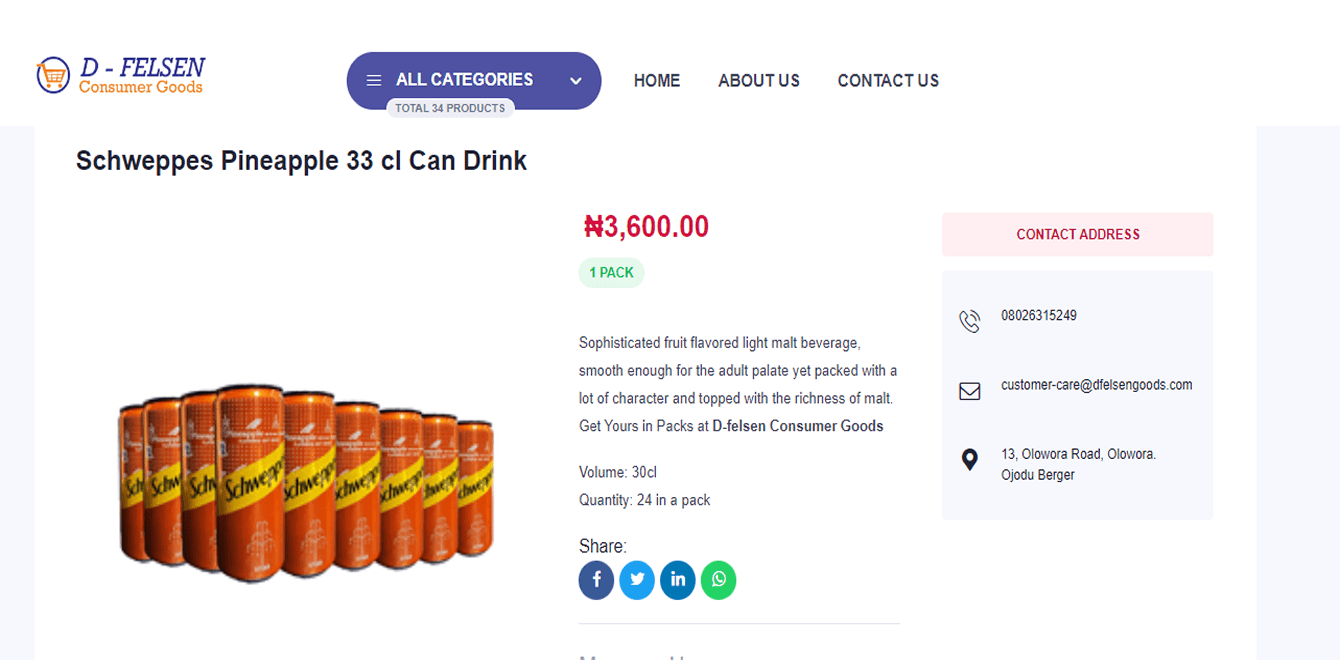Expand the All Categories chevron

tap(576, 81)
